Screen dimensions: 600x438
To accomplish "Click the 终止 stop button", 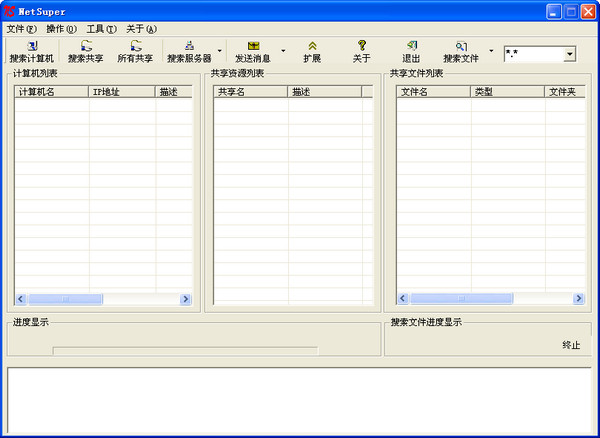I will point(571,345).
